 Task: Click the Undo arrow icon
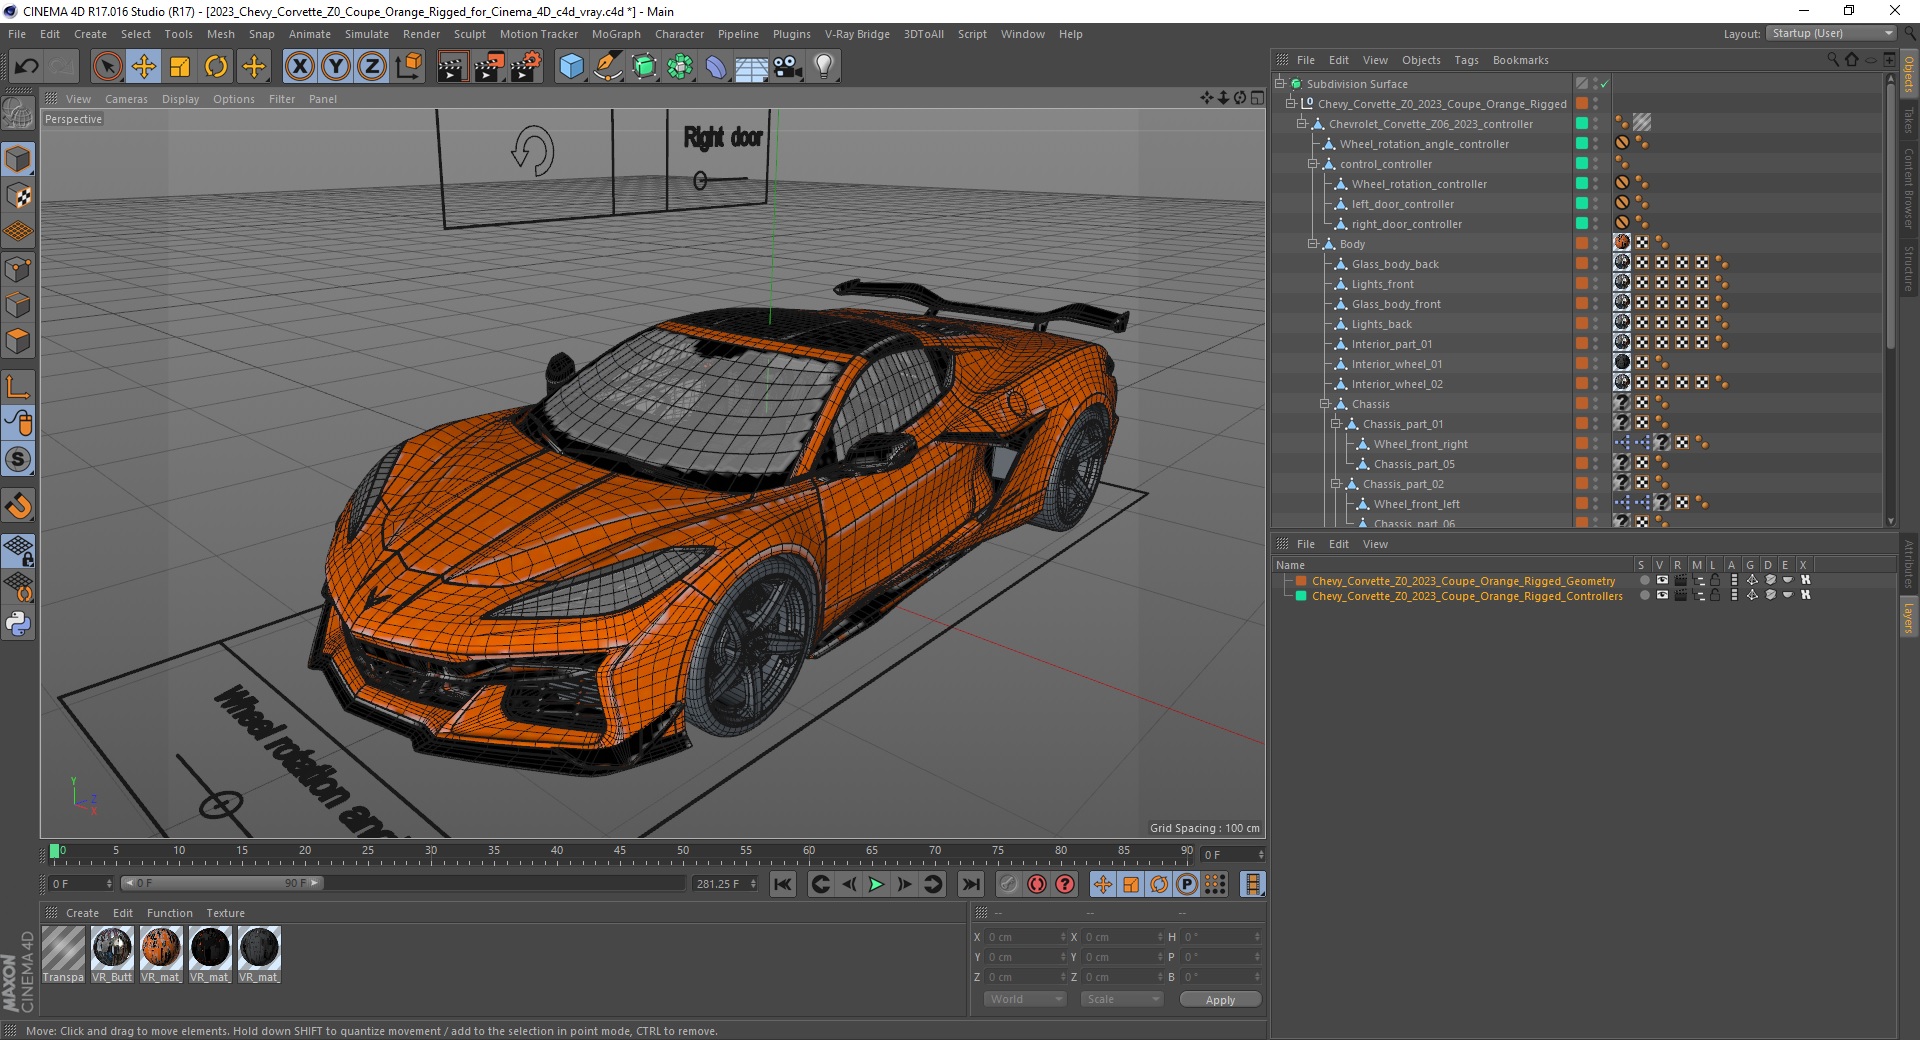(x=27, y=67)
